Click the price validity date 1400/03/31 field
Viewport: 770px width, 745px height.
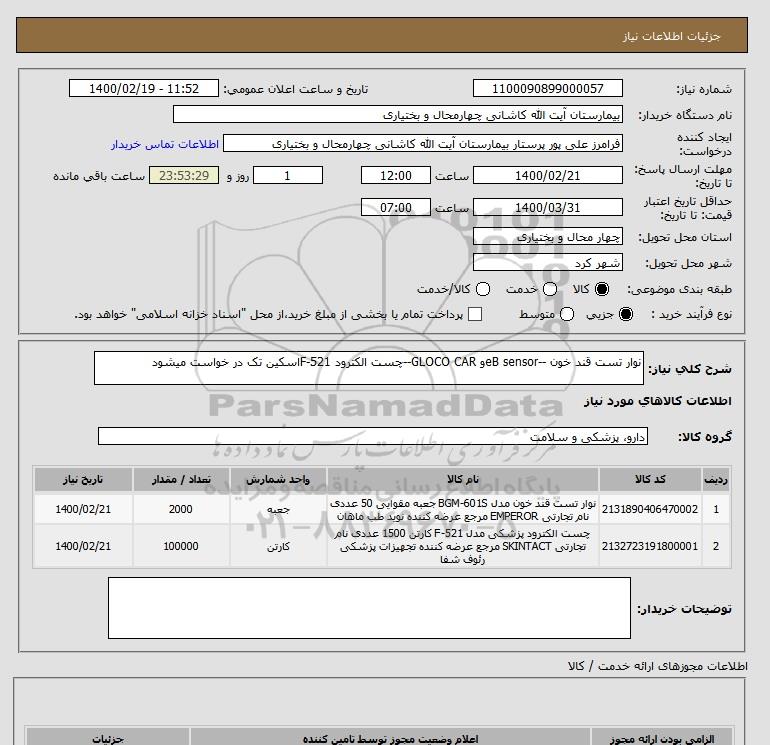pos(548,208)
